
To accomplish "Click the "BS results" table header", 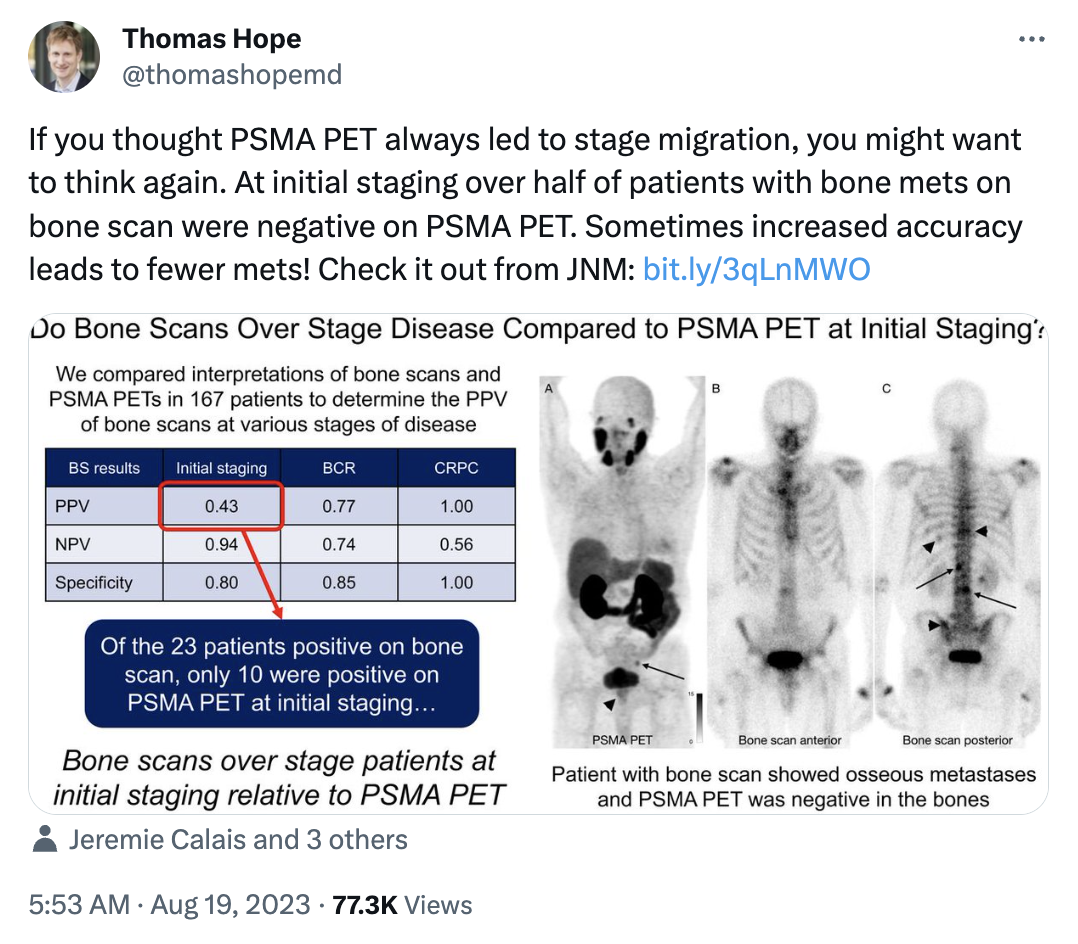I will pyautogui.click(x=104, y=467).
